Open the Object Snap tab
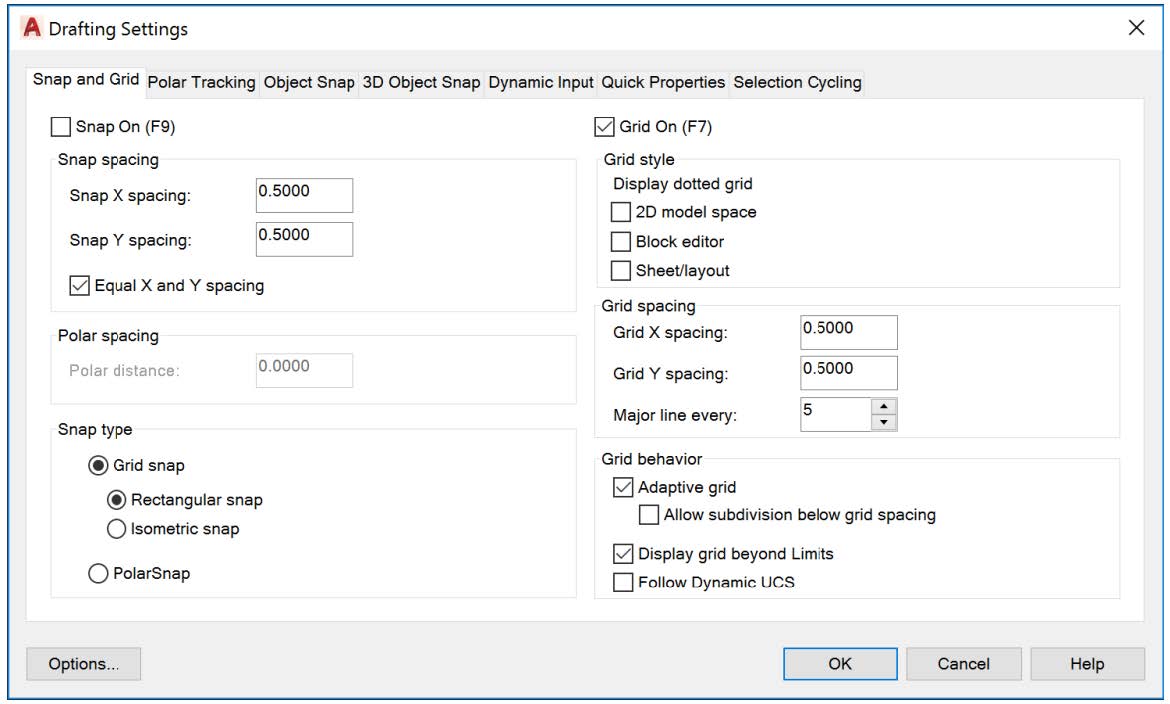1170x704 pixels. coord(309,82)
